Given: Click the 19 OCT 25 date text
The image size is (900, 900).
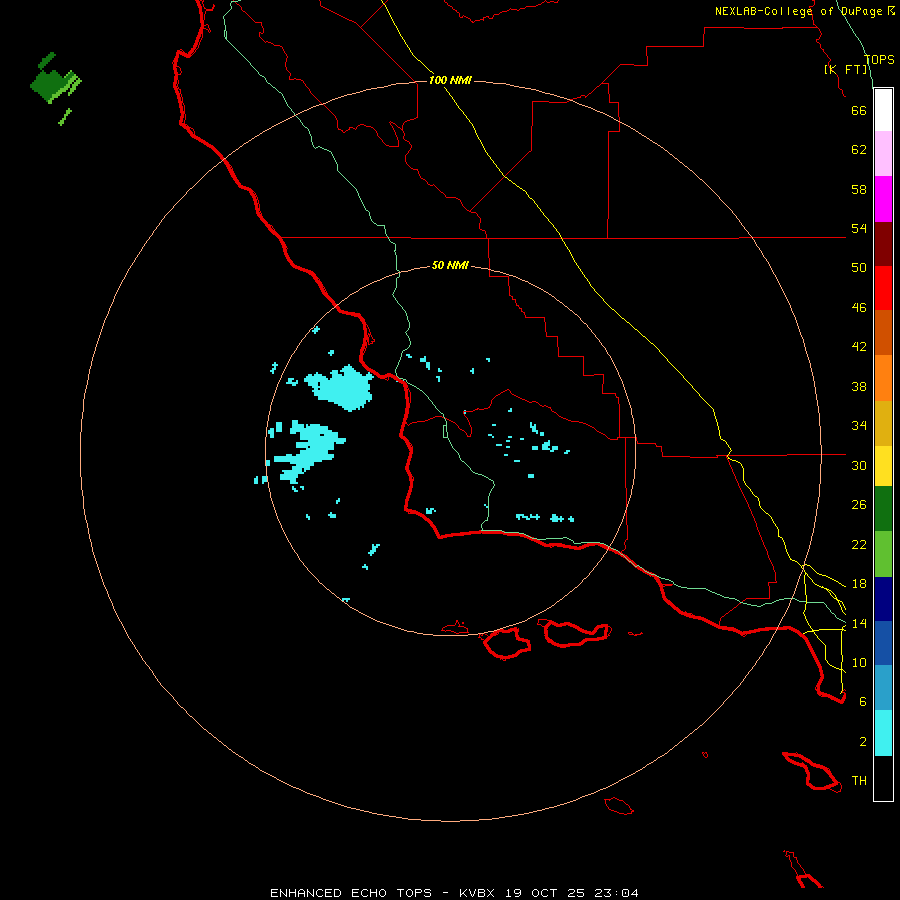Looking at the screenshot, I should (545, 893).
